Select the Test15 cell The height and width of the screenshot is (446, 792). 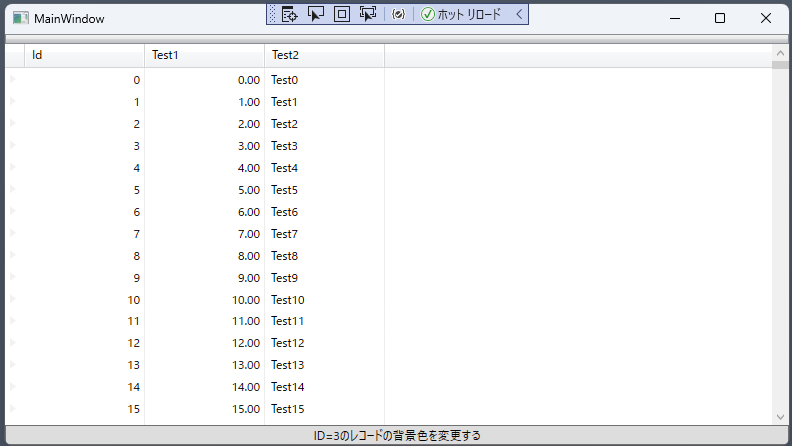click(x=324, y=409)
